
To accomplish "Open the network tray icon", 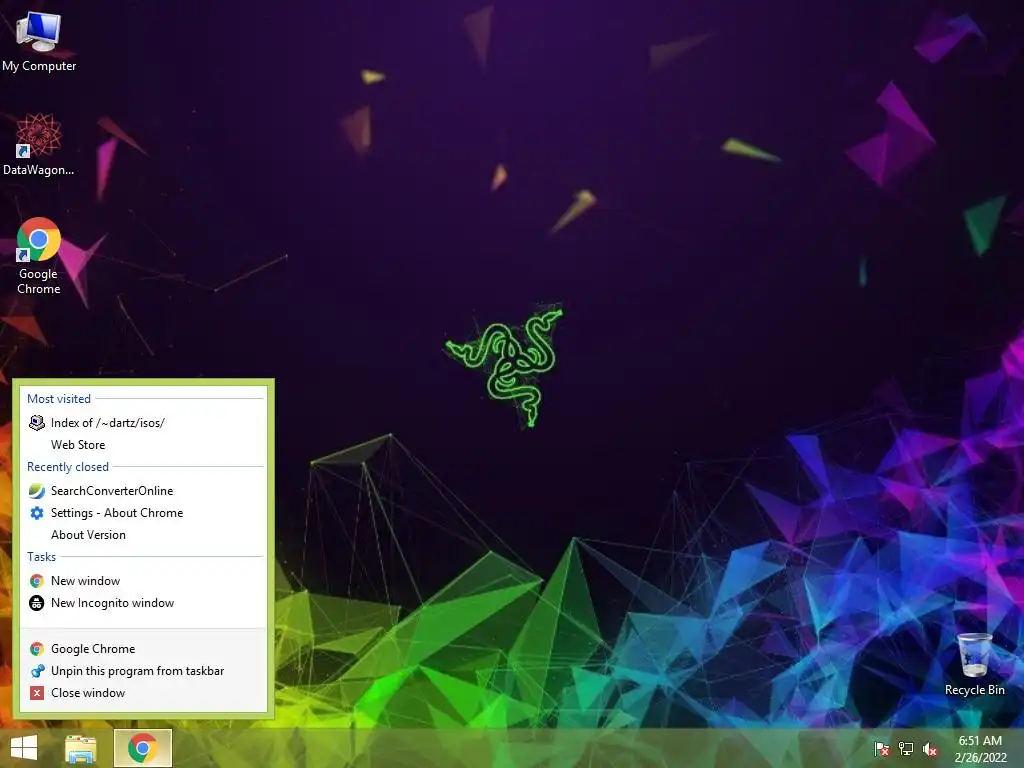I will click(906, 749).
